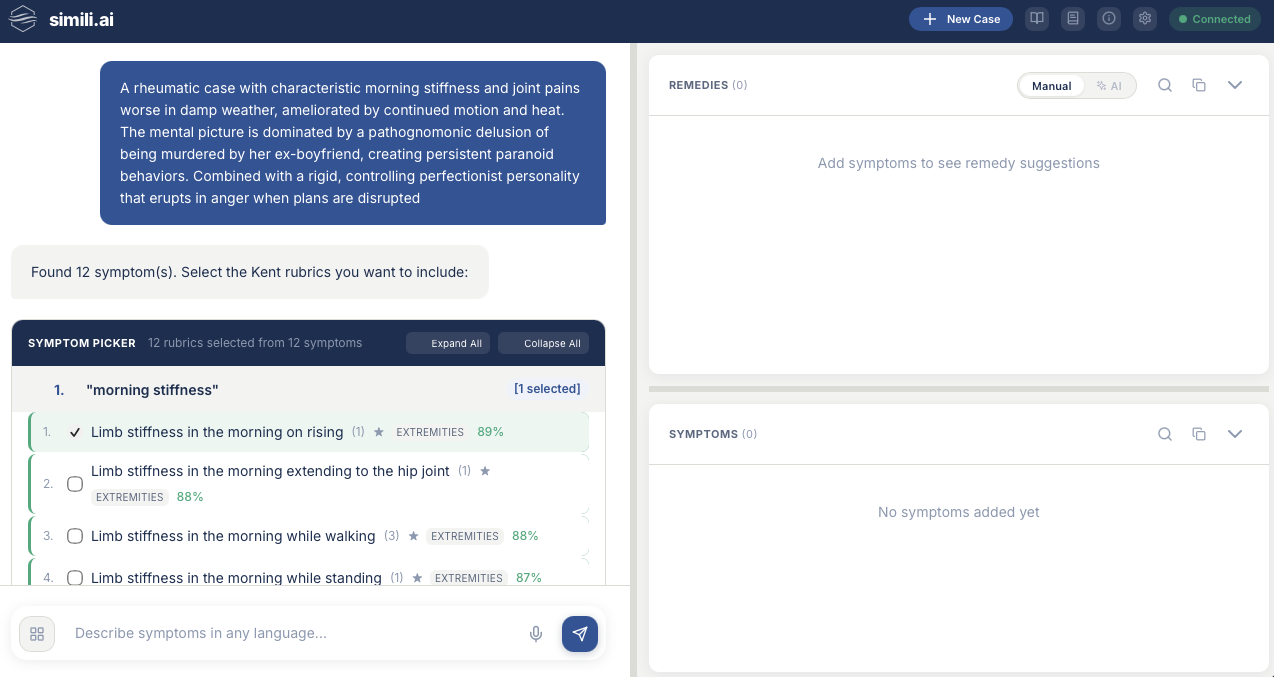
Task: Select 'Limb stiffness in the morning while standing'
Action: 74,578
